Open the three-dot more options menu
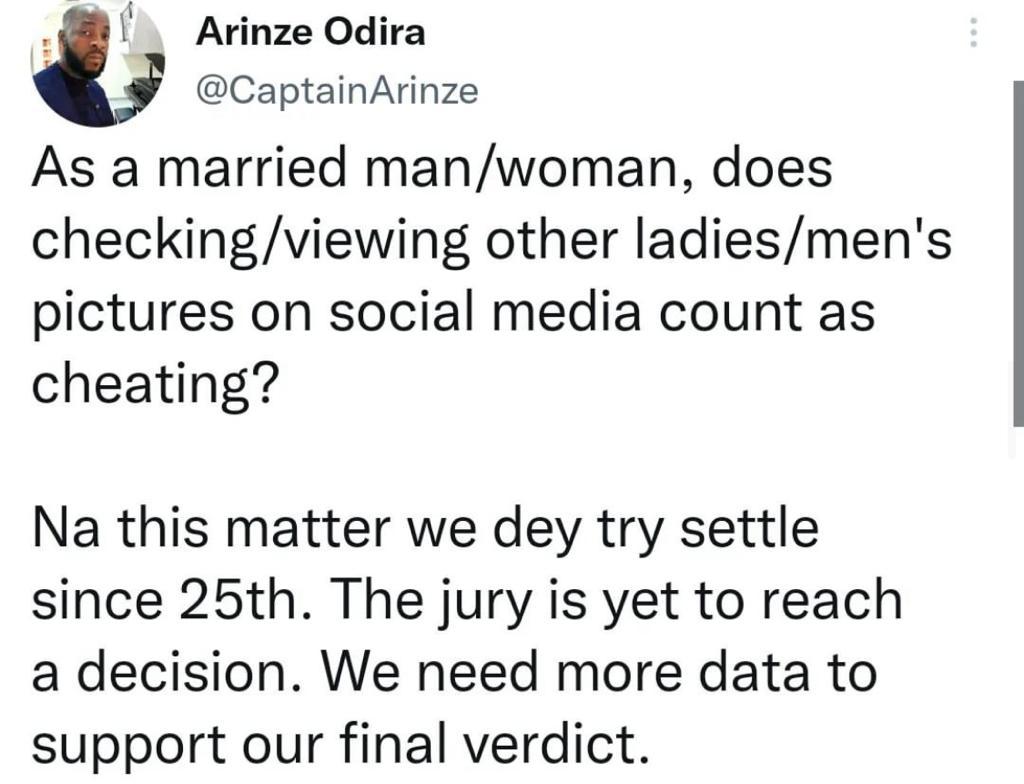This screenshot has height=784, width=1024. click(971, 35)
